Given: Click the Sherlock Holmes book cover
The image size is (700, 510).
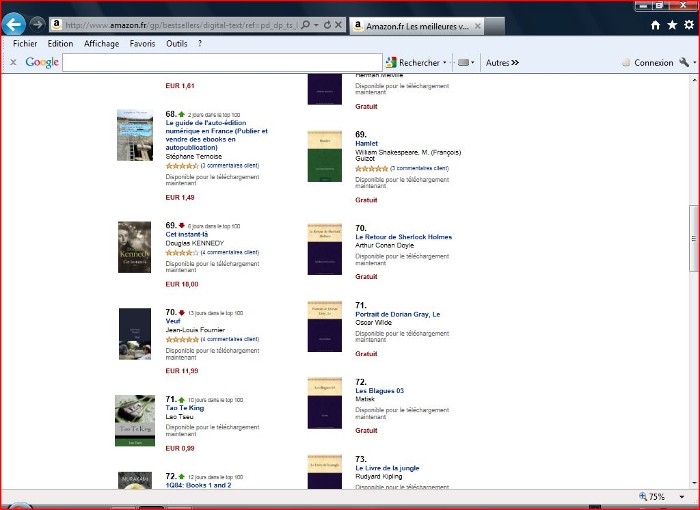Looking at the screenshot, I should coord(325,249).
